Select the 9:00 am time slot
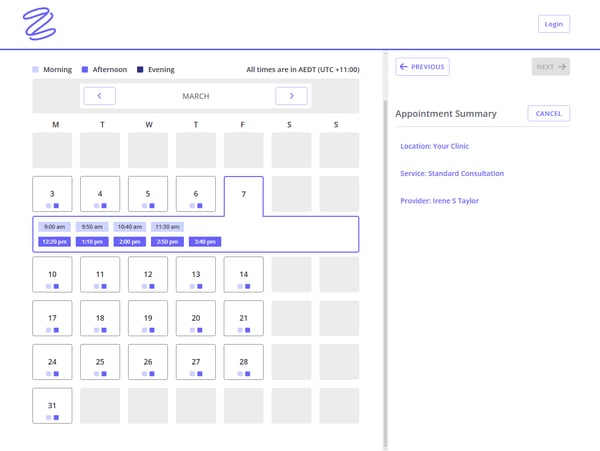Image resolution: width=600 pixels, height=451 pixels. [x=54, y=227]
